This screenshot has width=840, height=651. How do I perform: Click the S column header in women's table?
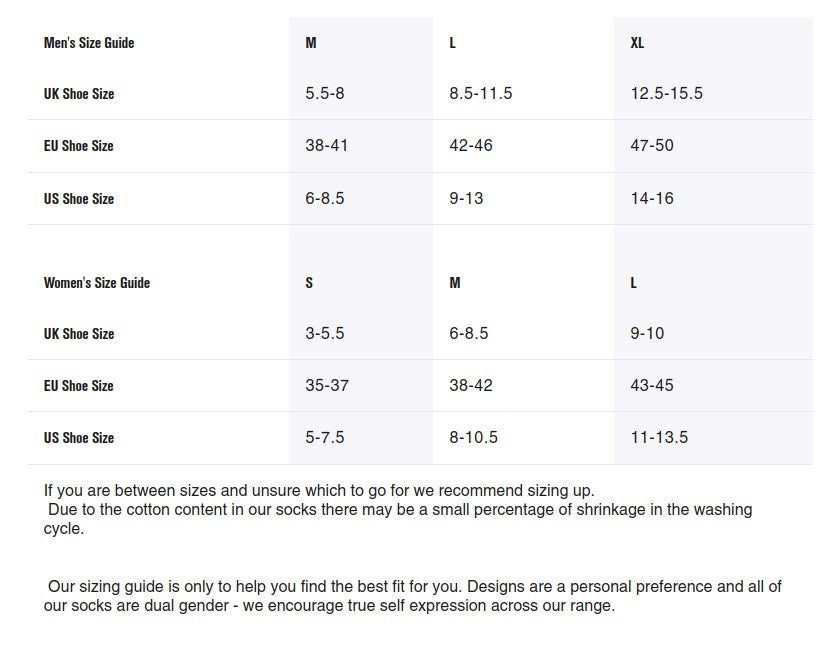[309, 283]
